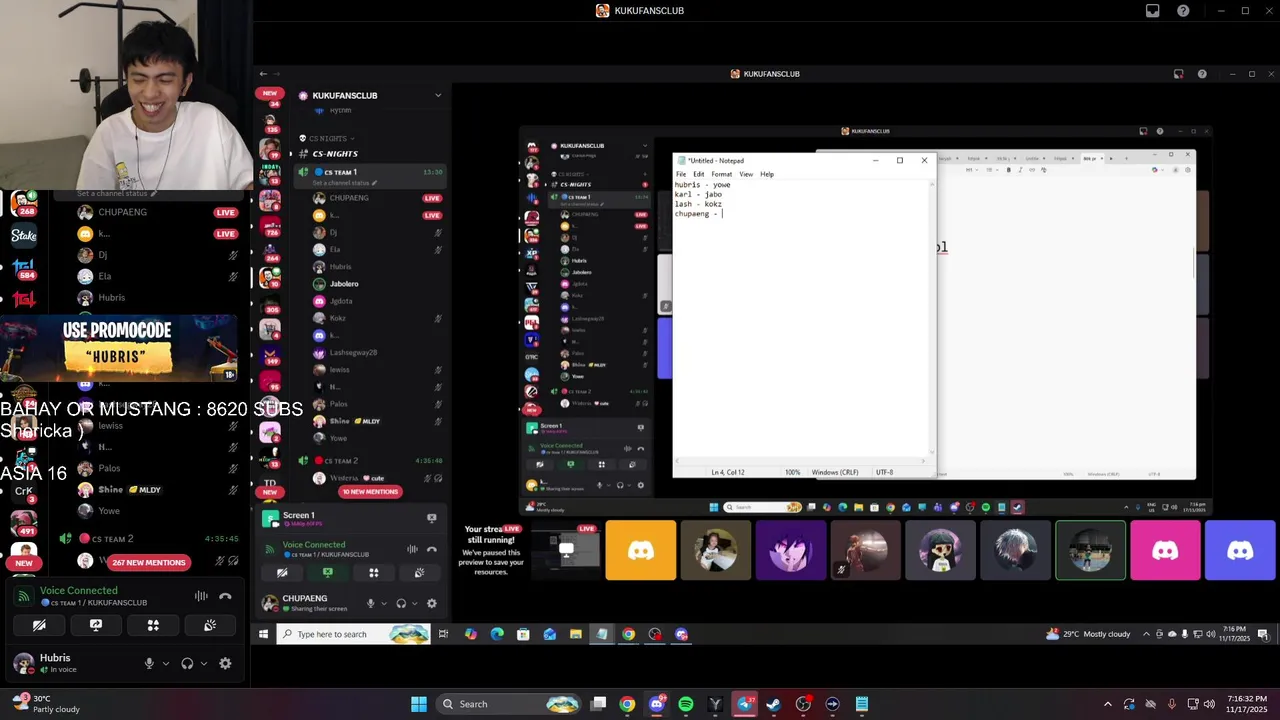This screenshot has height=720, width=1280.
Task: Toggle noise suppression in Hubris's Voice Connected panel
Action: 201,596
